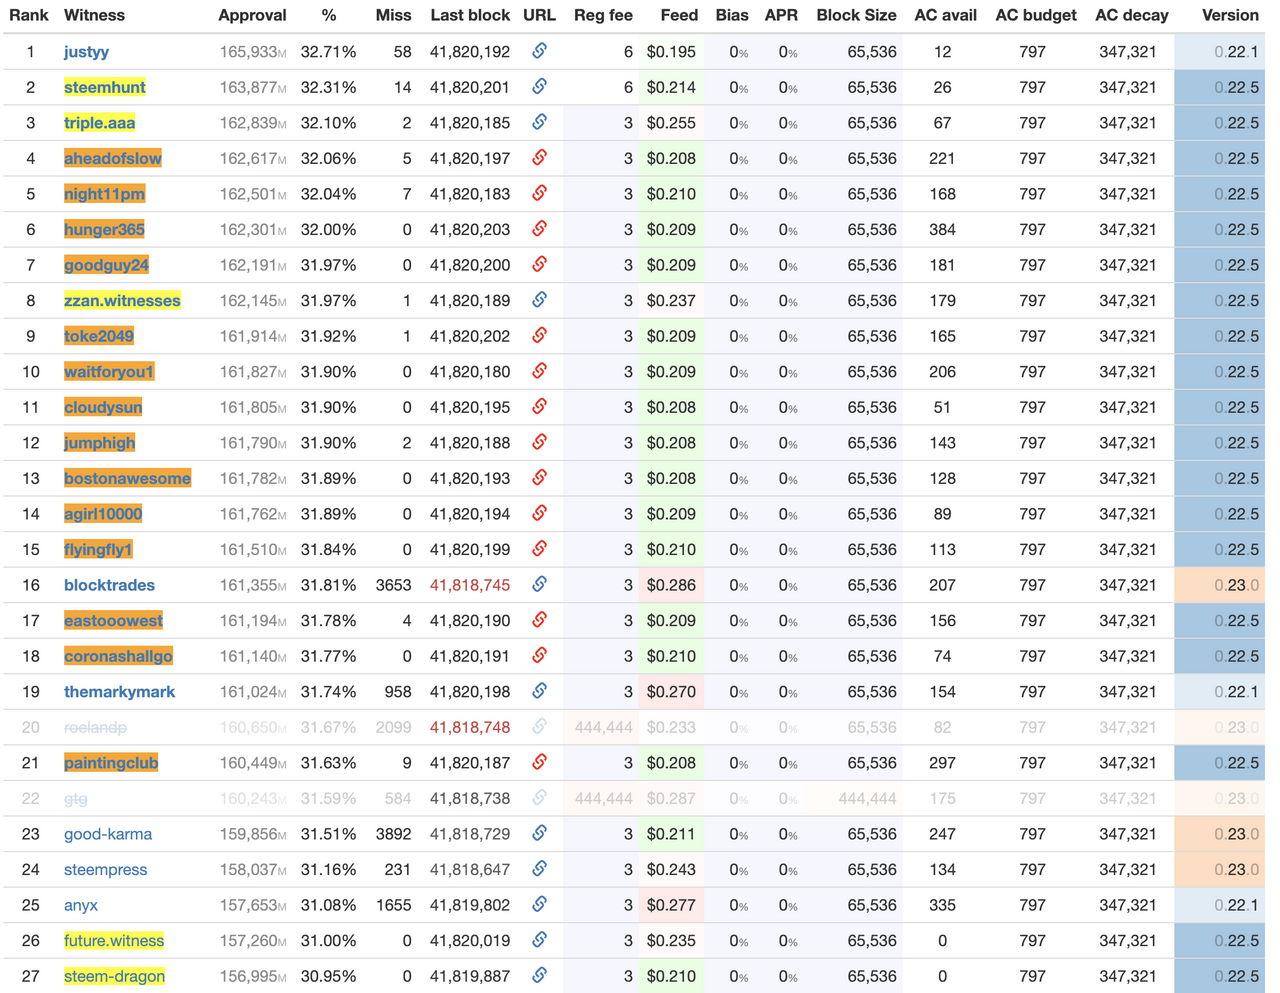This screenshot has height=993, width=1280.
Task: Select steempress' last block 41,818,647
Action: point(470,870)
